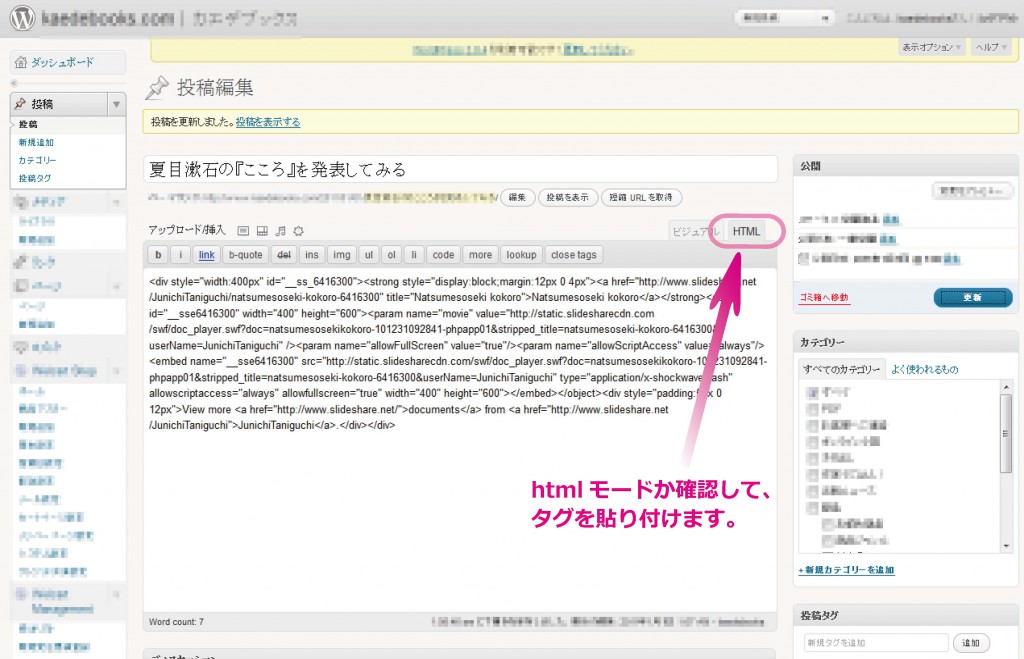Click the link quicktag button

coord(206,255)
